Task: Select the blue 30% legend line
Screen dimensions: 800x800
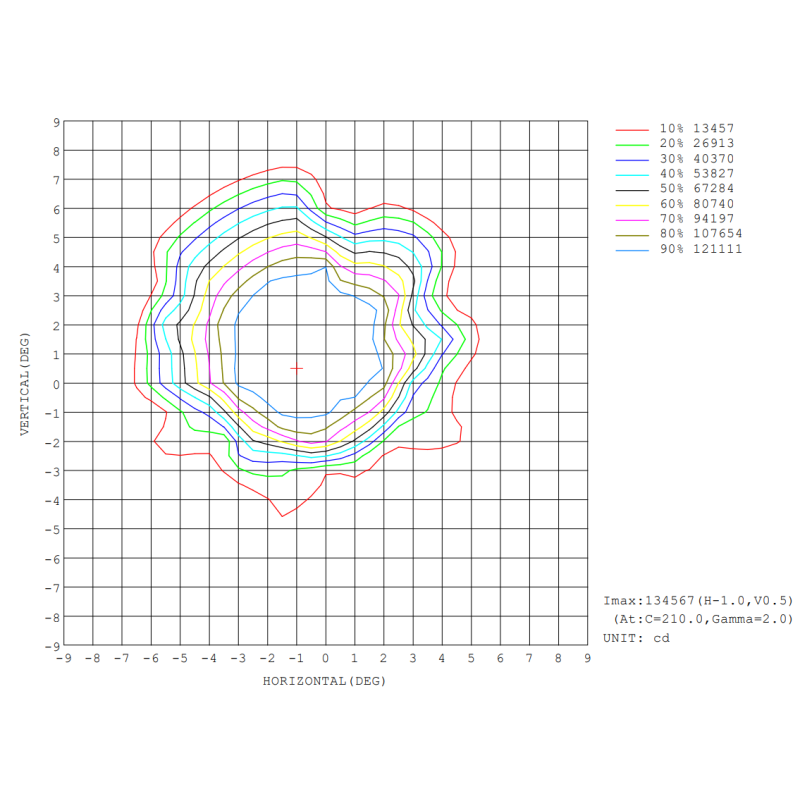Action: 632,159
